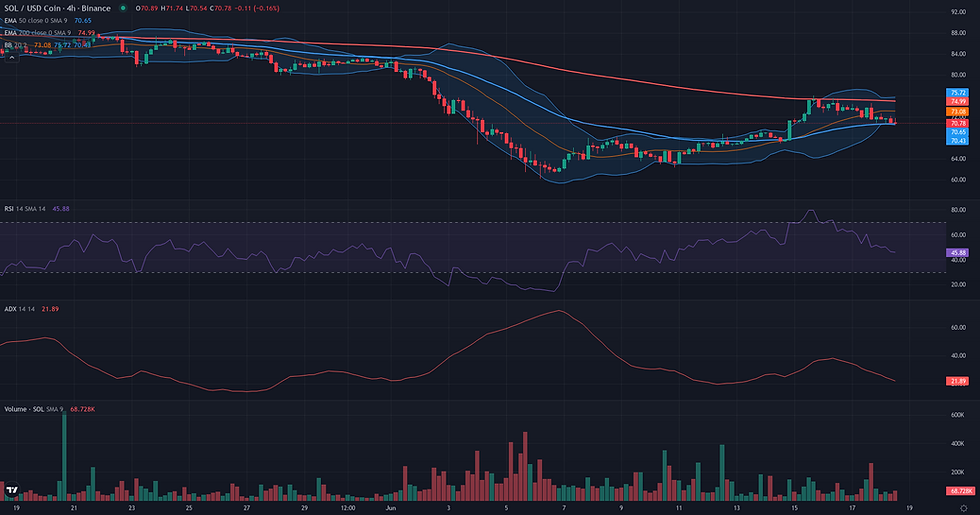The height and width of the screenshot is (515, 980).
Task: Click the tallest green volume bar near 21
Action: [64, 456]
